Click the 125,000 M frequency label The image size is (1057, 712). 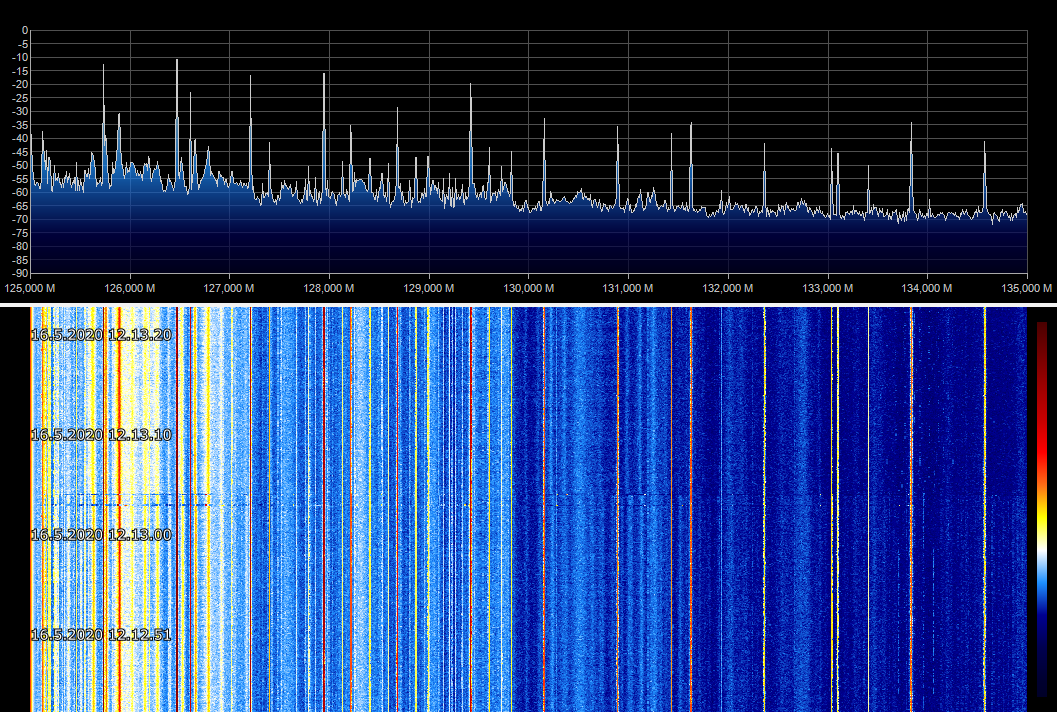[31, 288]
